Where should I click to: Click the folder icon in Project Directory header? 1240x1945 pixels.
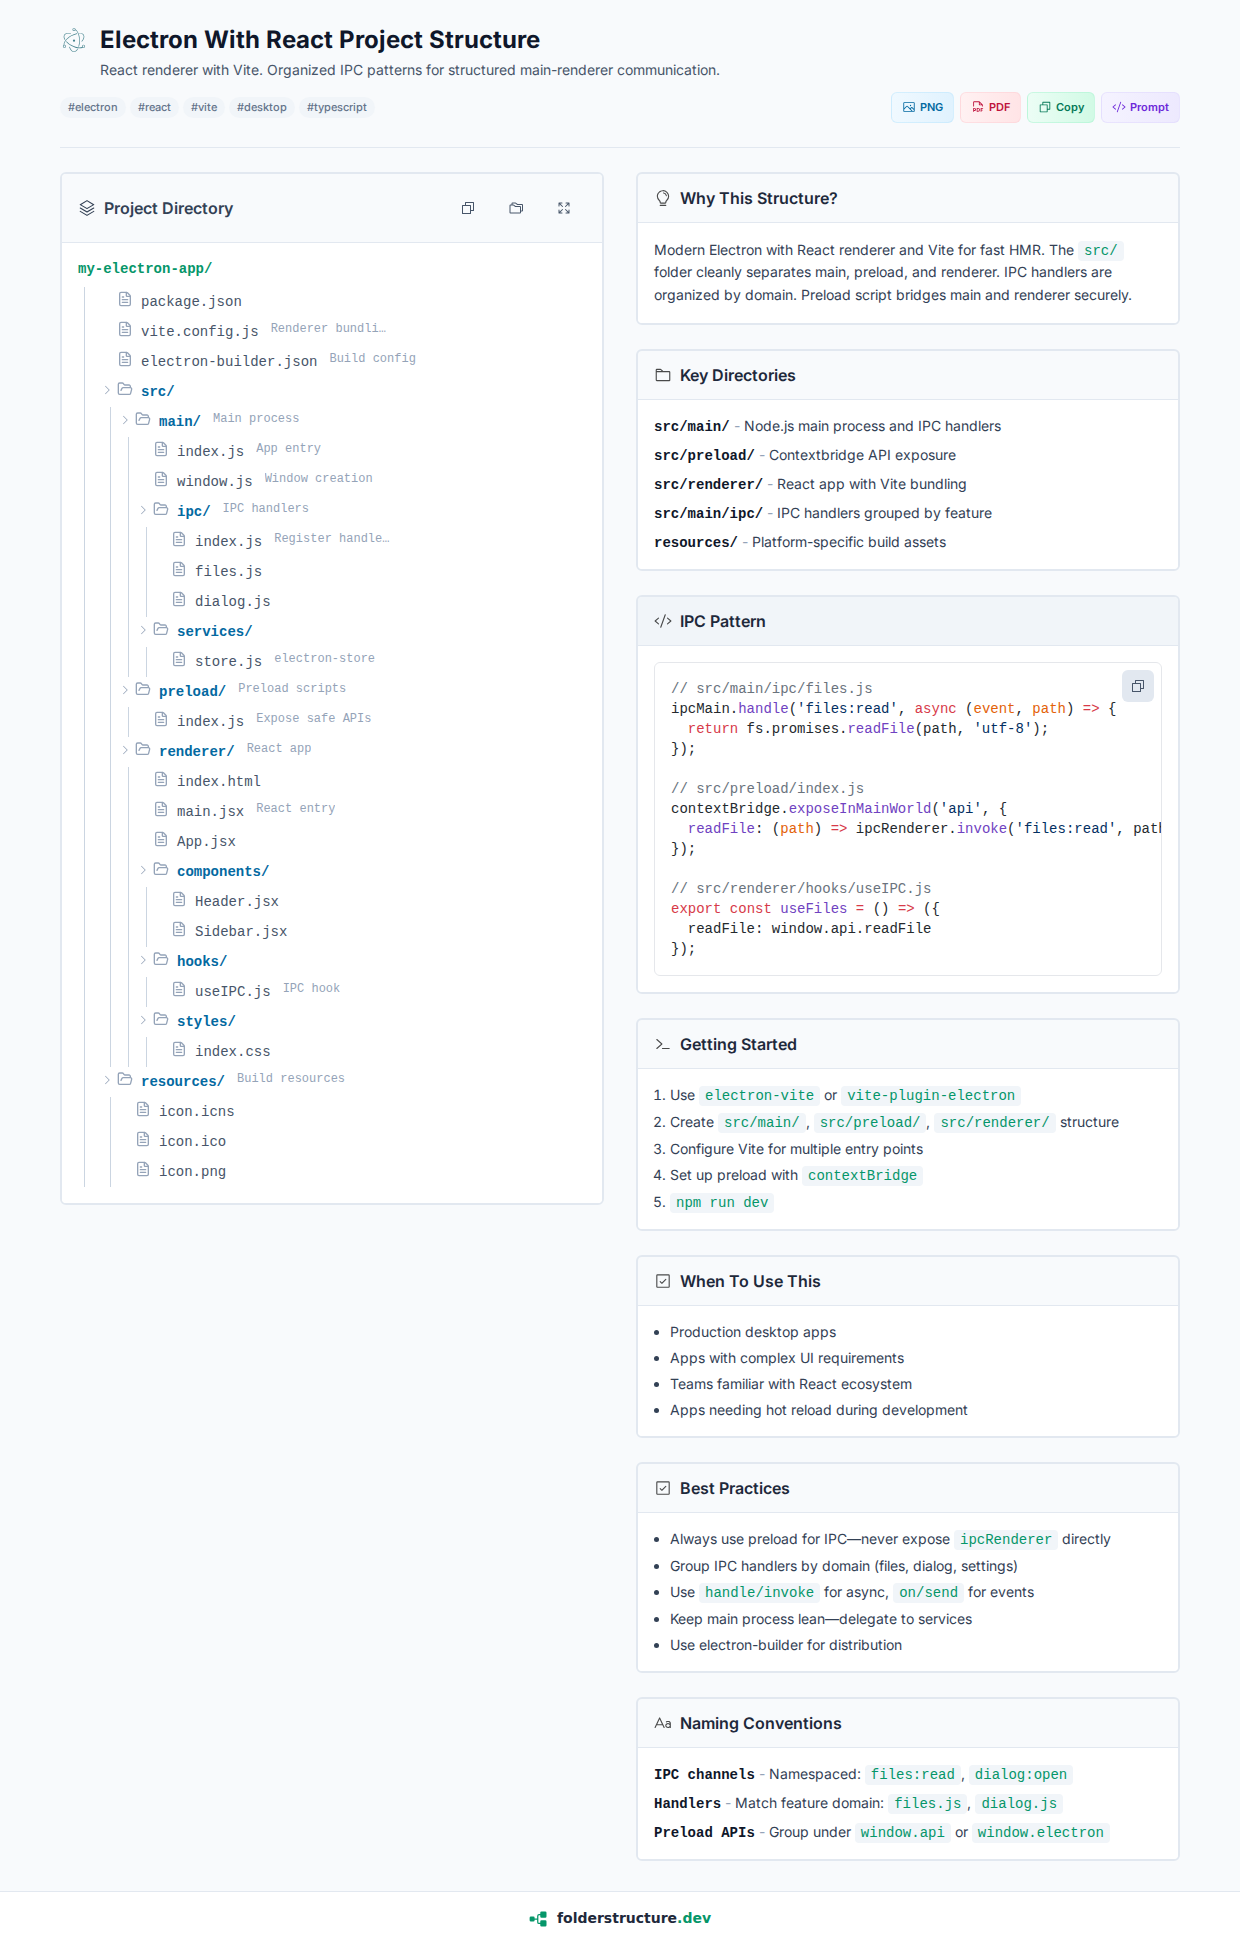click(x=516, y=208)
